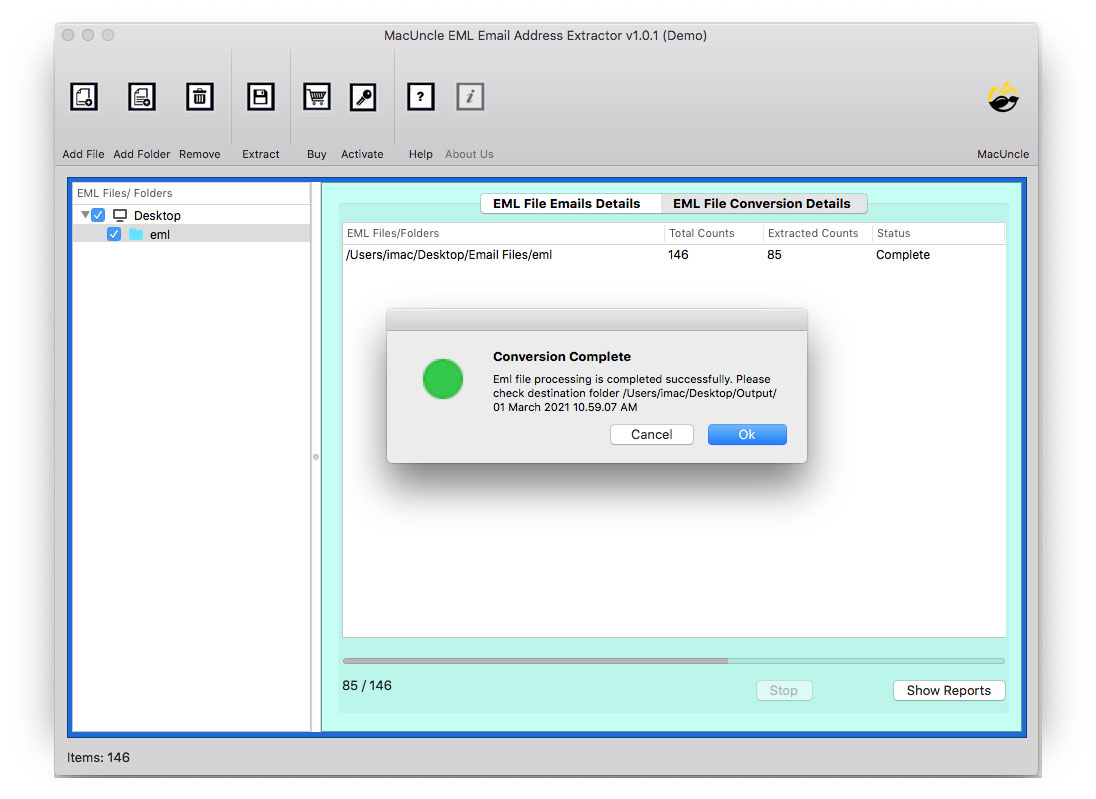Click the total count value 146
Image resolution: width=1096 pixels, height=799 pixels.
(678, 254)
